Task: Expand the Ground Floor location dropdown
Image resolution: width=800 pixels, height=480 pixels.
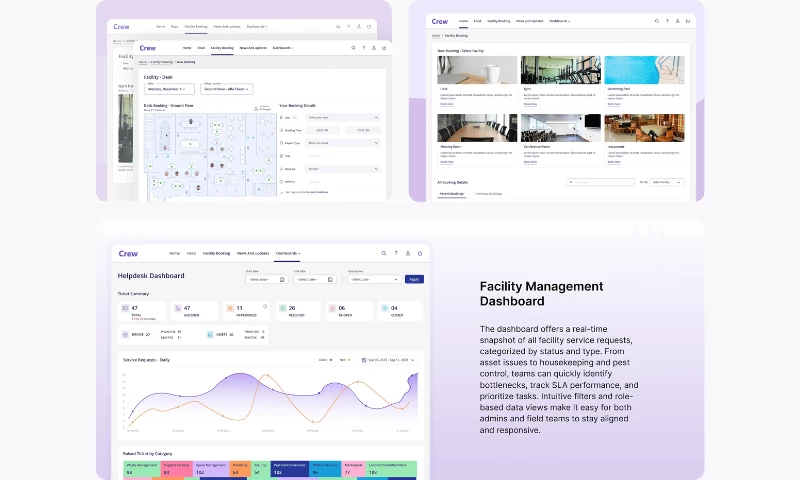Action: coord(228,89)
